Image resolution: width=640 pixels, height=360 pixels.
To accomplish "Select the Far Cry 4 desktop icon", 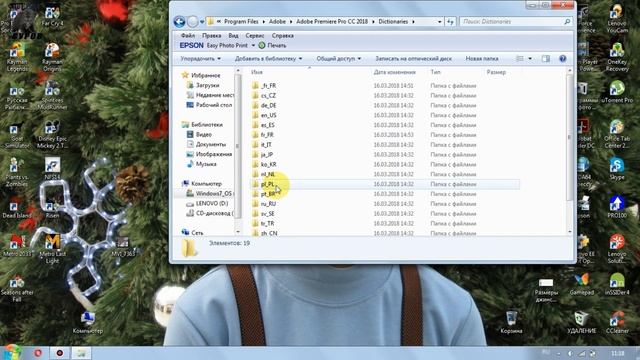I will (x=52, y=16).
